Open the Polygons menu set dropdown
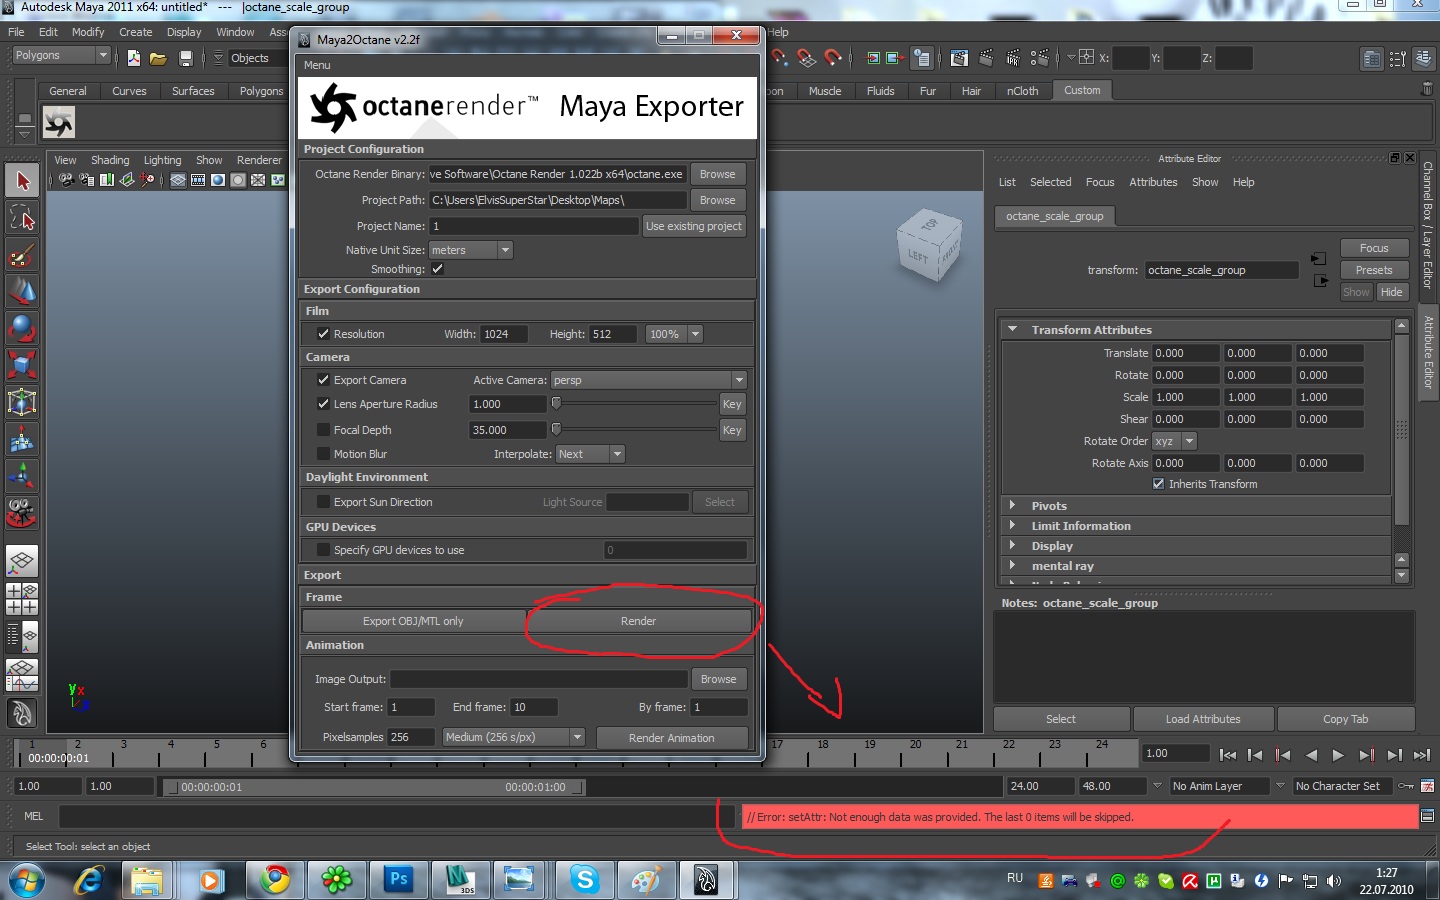This screenshot has height=900, width=1440. 60,56
